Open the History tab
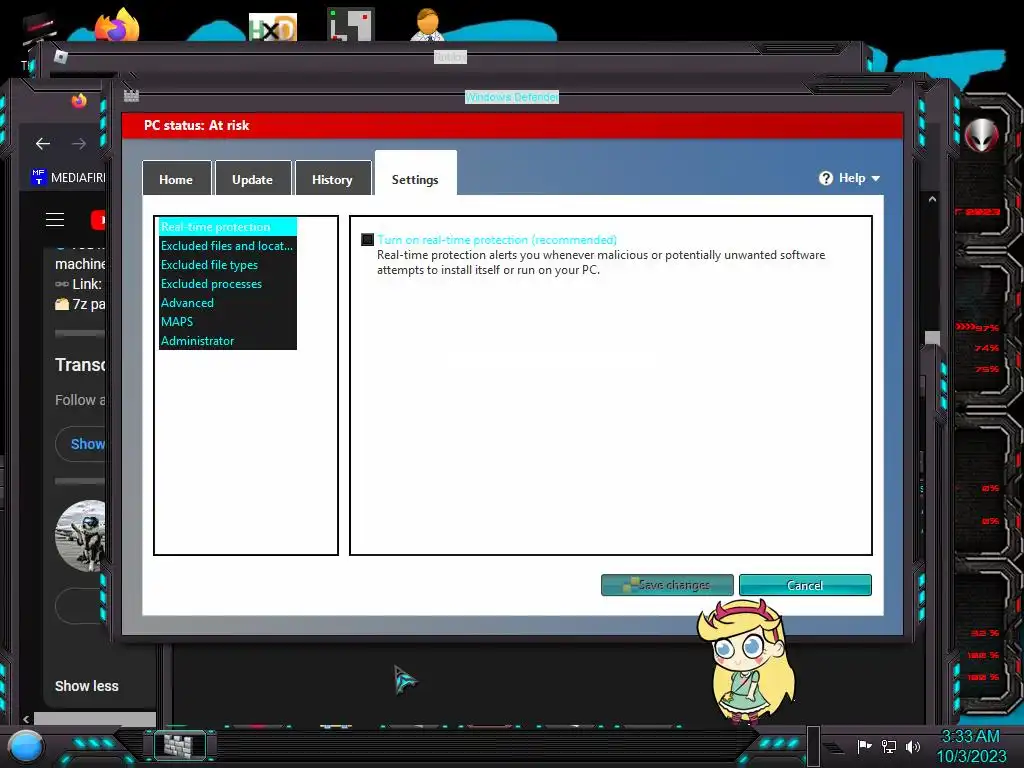This screenshot has width=1024, height=768. click(332, 179)
